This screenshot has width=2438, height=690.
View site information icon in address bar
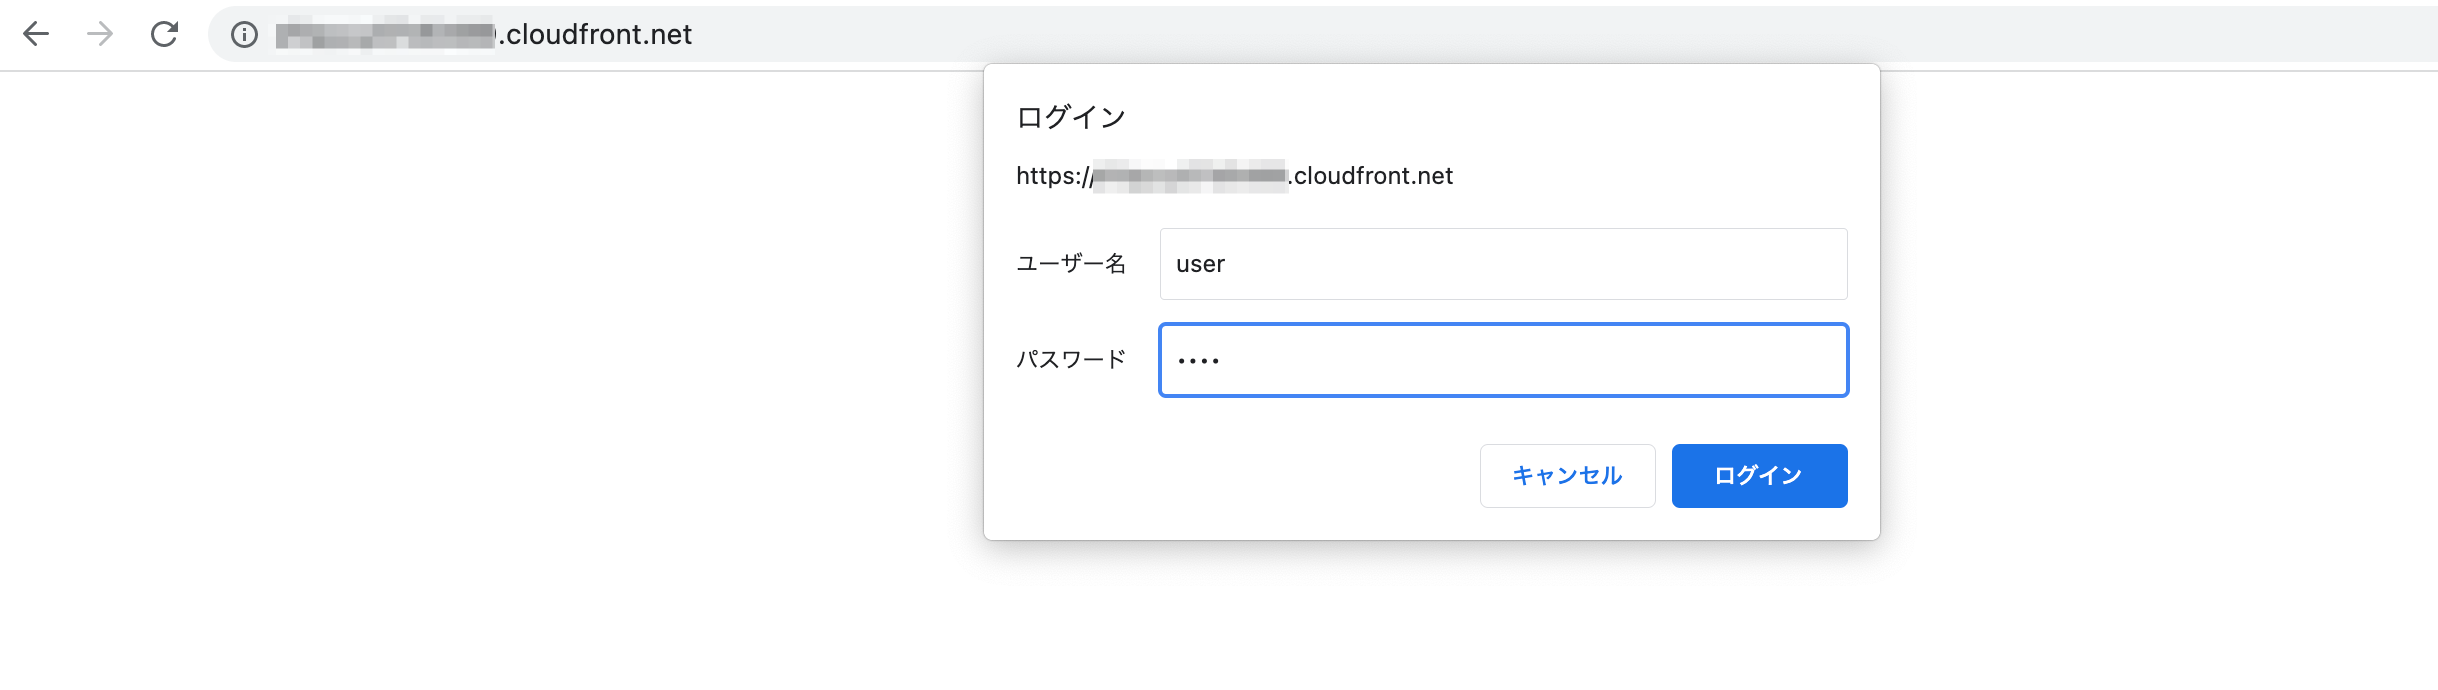(x=244, y=35)
